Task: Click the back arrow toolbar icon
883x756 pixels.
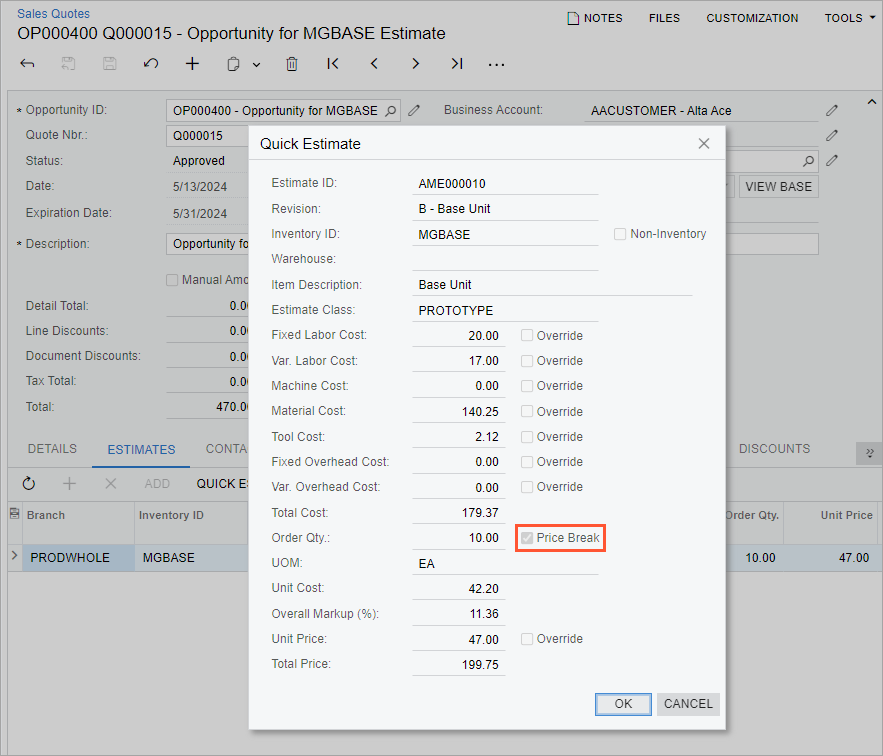Action: point(27,64)
